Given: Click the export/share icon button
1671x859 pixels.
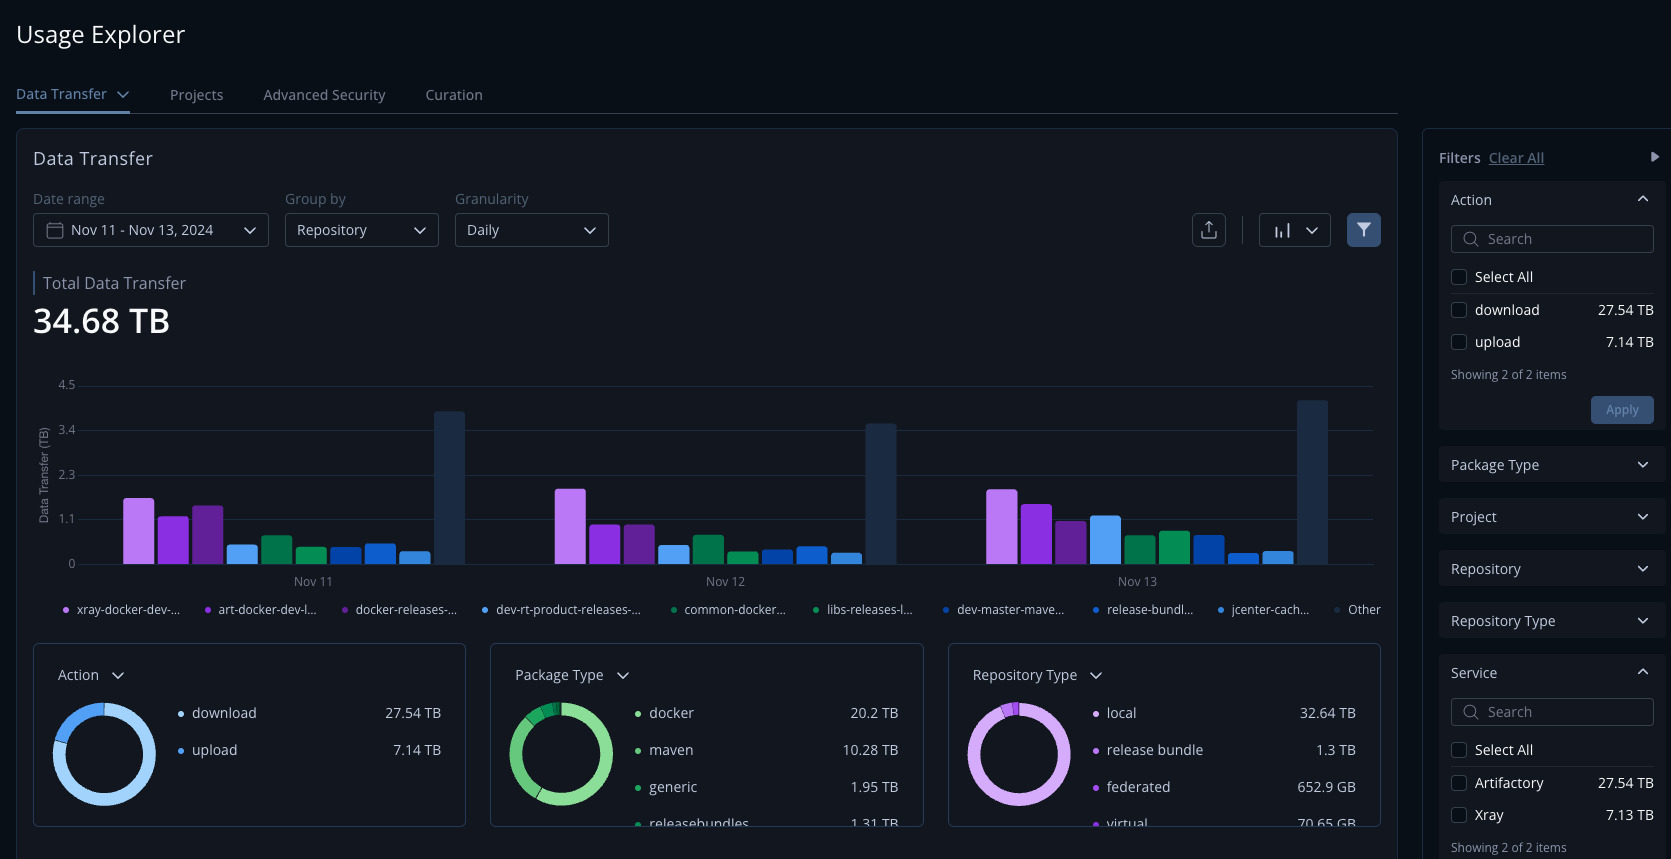Looking at the screenshot, I should point(1209,230).
